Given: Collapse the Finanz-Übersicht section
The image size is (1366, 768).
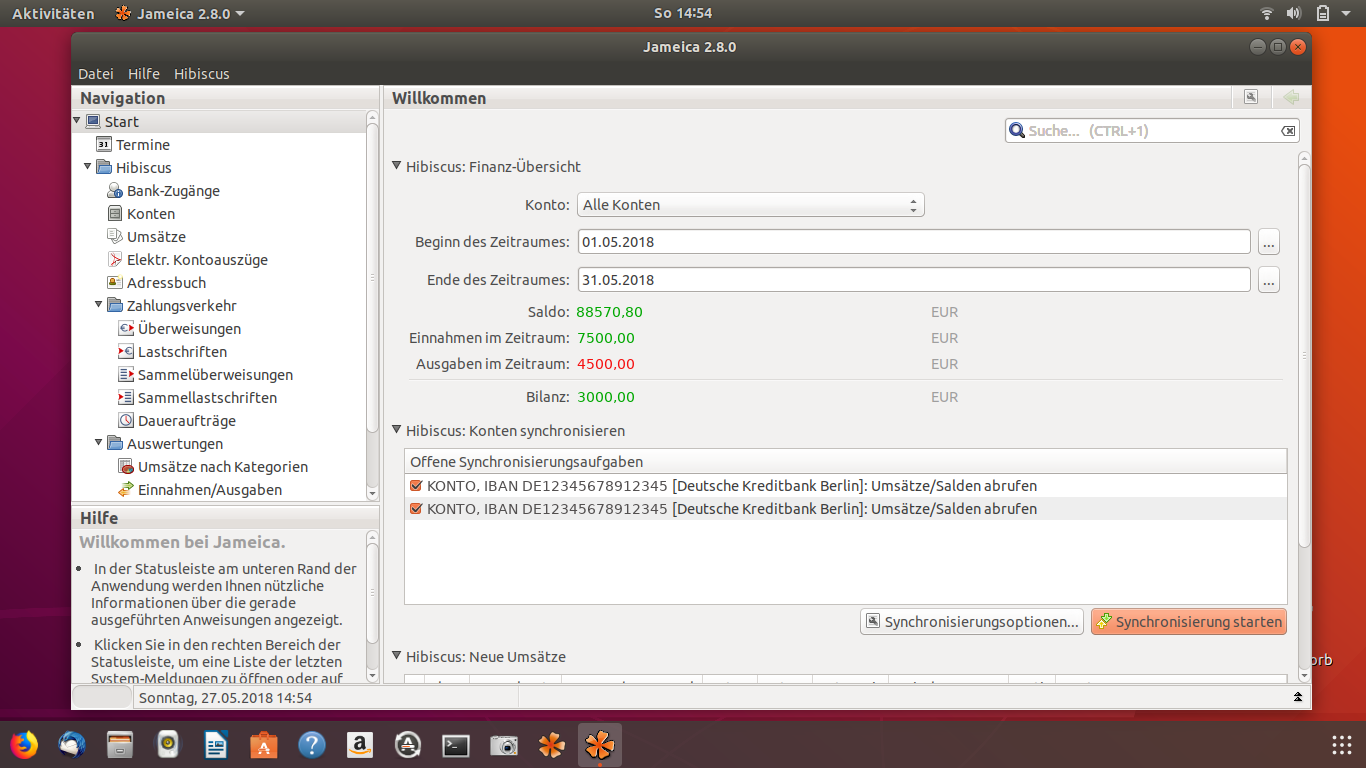Looking at the screenshot, I should (397, 167).
